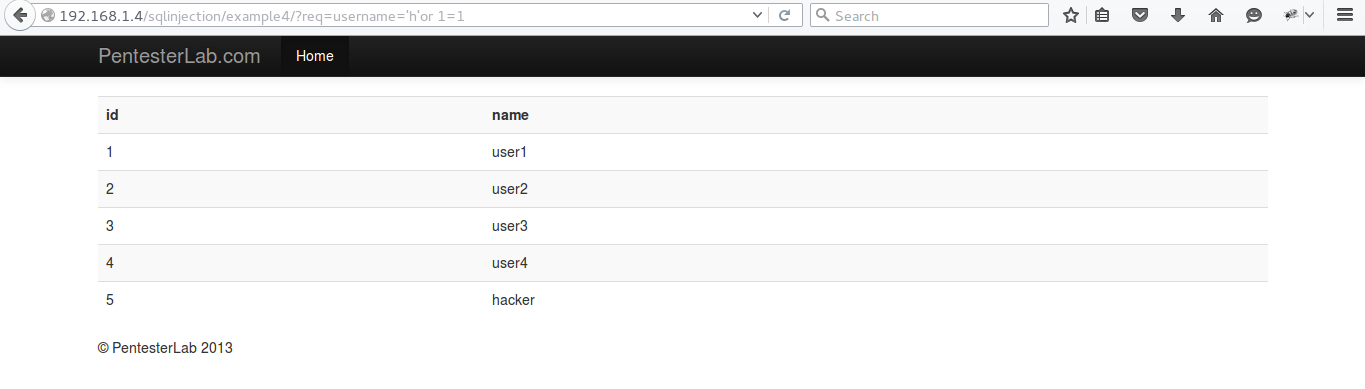Select table cell user3
Viewport: 1365px width, 389px height.
point(509,226)
